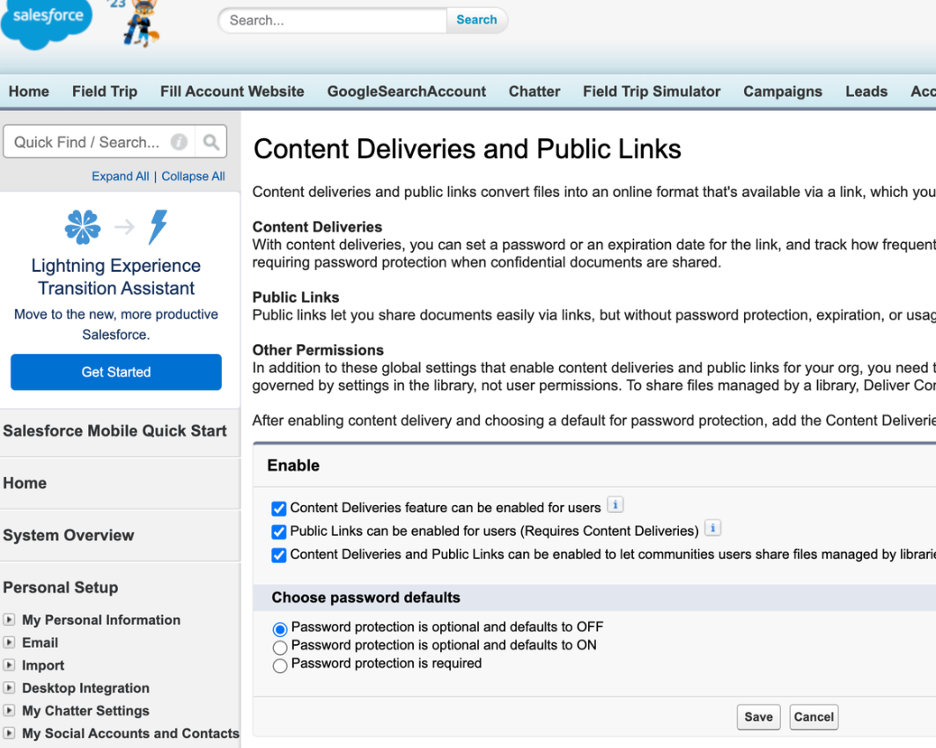This screenshot has height=748, width=936.
Task: Click the 'Choose password defaults' heading
Action: click(x=366, y=598)
